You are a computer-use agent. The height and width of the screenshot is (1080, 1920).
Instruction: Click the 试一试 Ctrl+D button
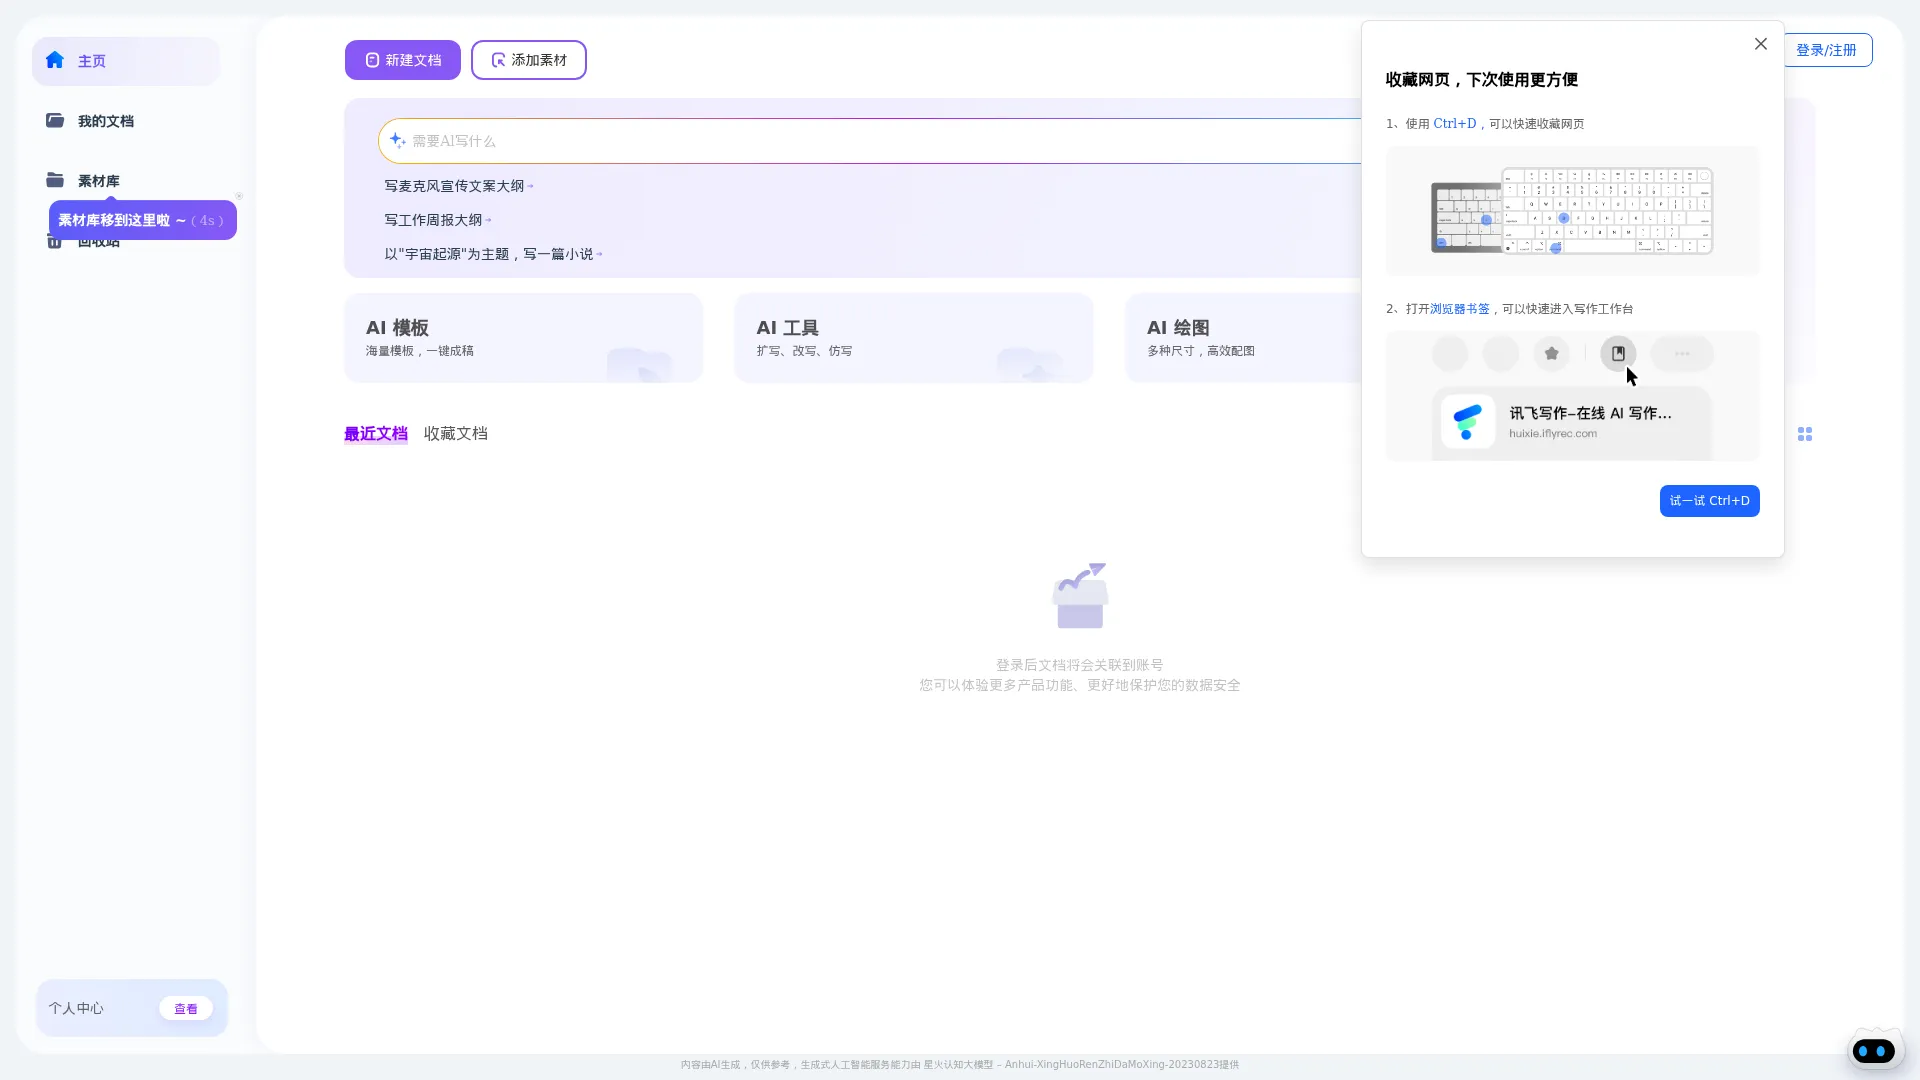point(1710,501)
